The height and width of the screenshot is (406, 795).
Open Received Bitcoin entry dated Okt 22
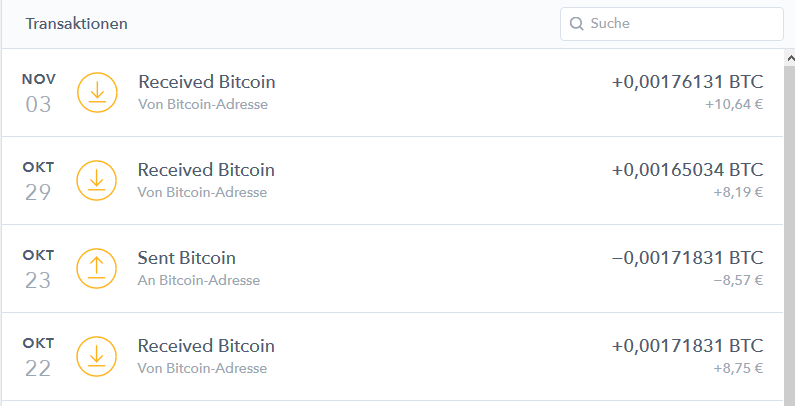point(392,356)
